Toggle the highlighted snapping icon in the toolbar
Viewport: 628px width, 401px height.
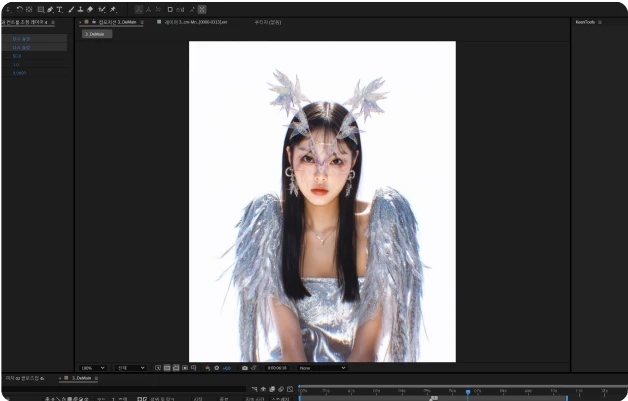[x=202, y=9]
